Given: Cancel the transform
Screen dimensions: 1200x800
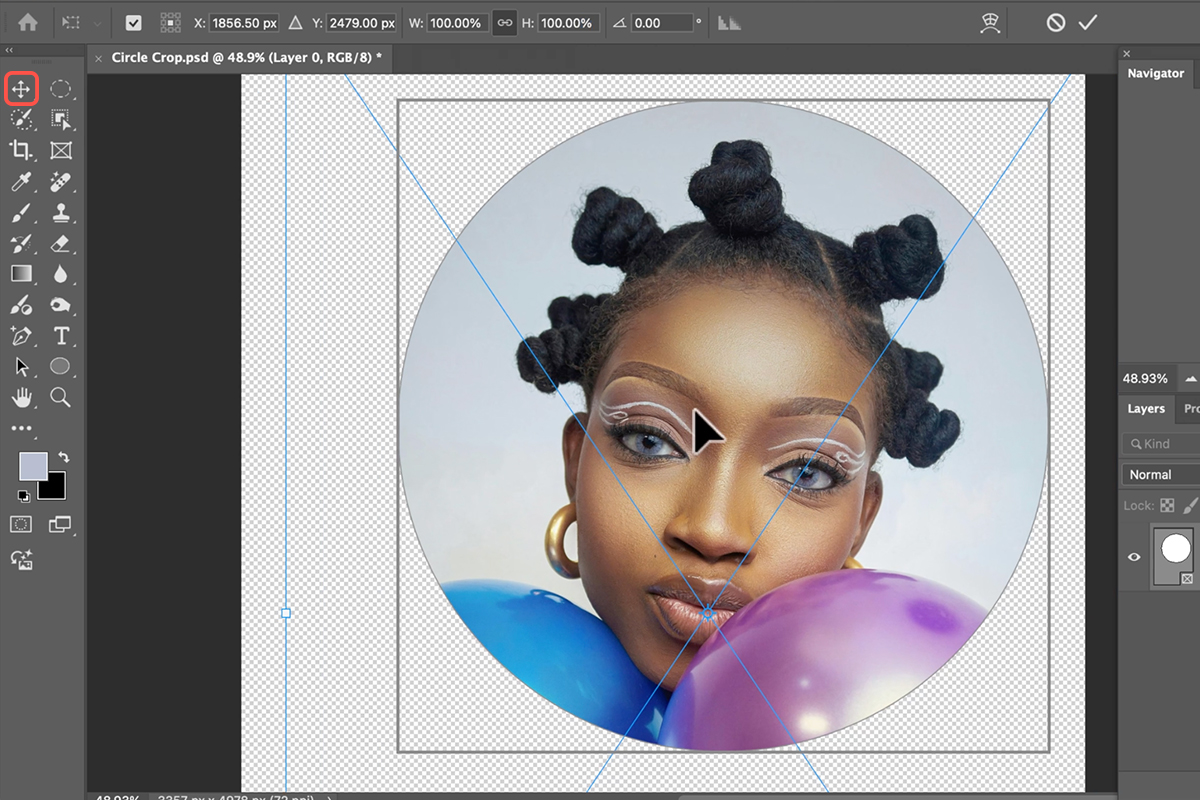Looking at the screenshot, I should [x=1055, y=22].
